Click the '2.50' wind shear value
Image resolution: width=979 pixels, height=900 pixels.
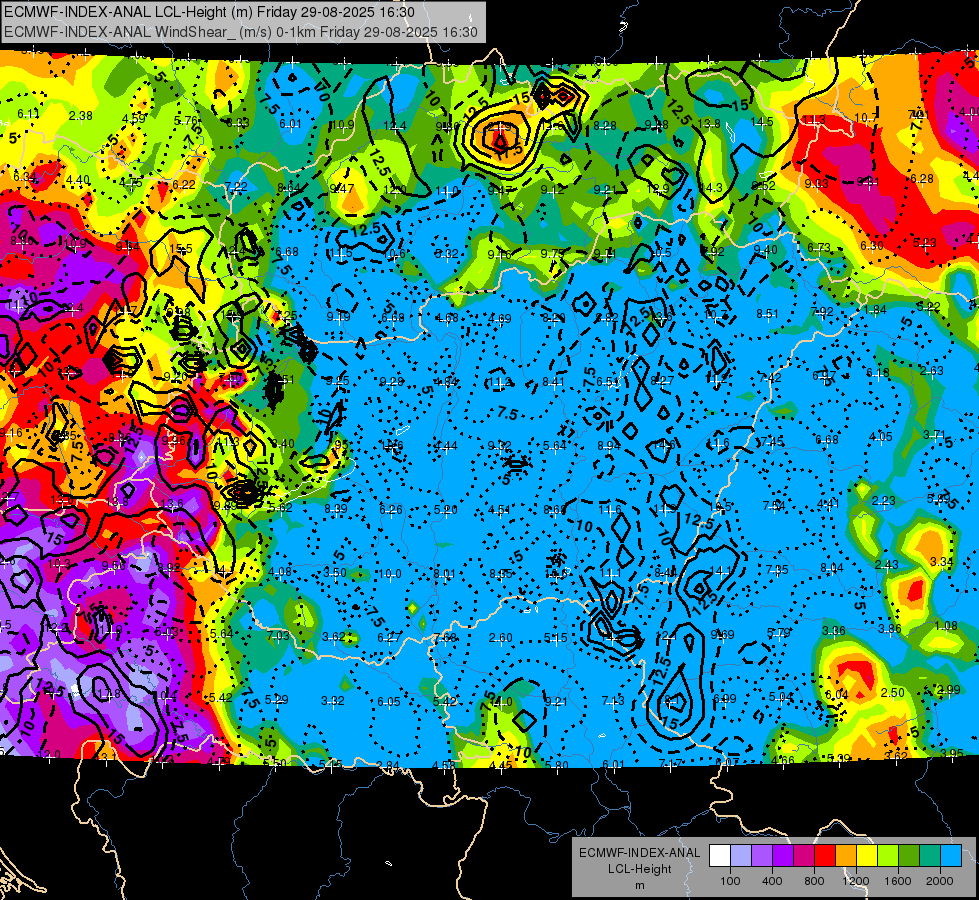click(892, 693)
